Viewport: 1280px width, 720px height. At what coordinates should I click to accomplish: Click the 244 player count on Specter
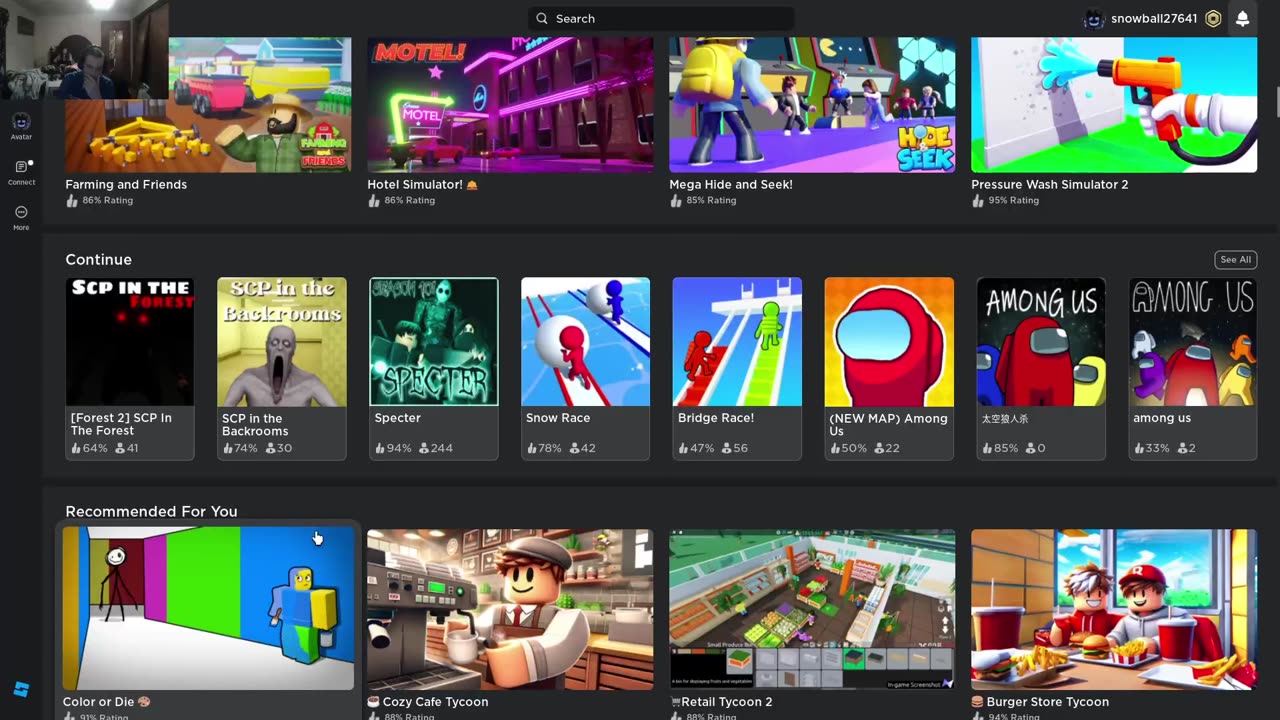(x=436, y=448)
